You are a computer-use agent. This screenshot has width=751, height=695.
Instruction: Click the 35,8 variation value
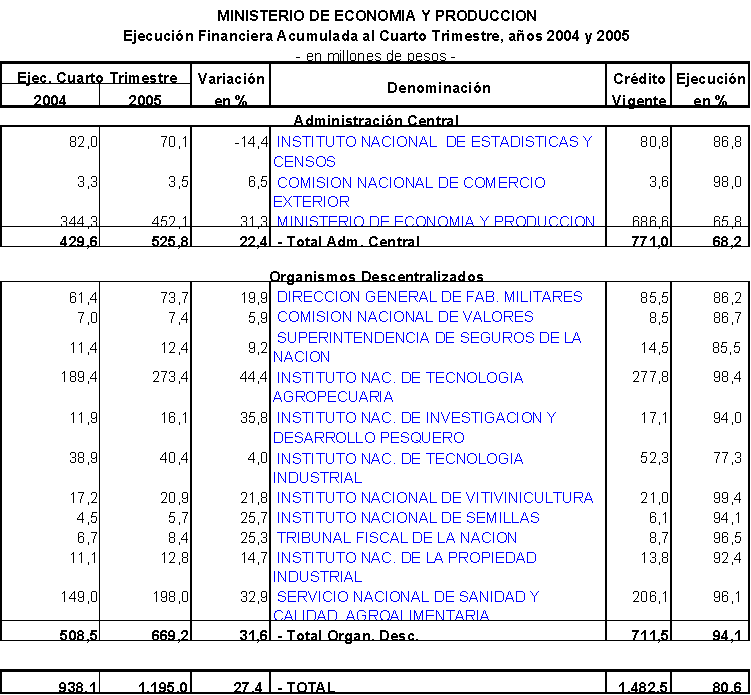[x=254, y=418]
